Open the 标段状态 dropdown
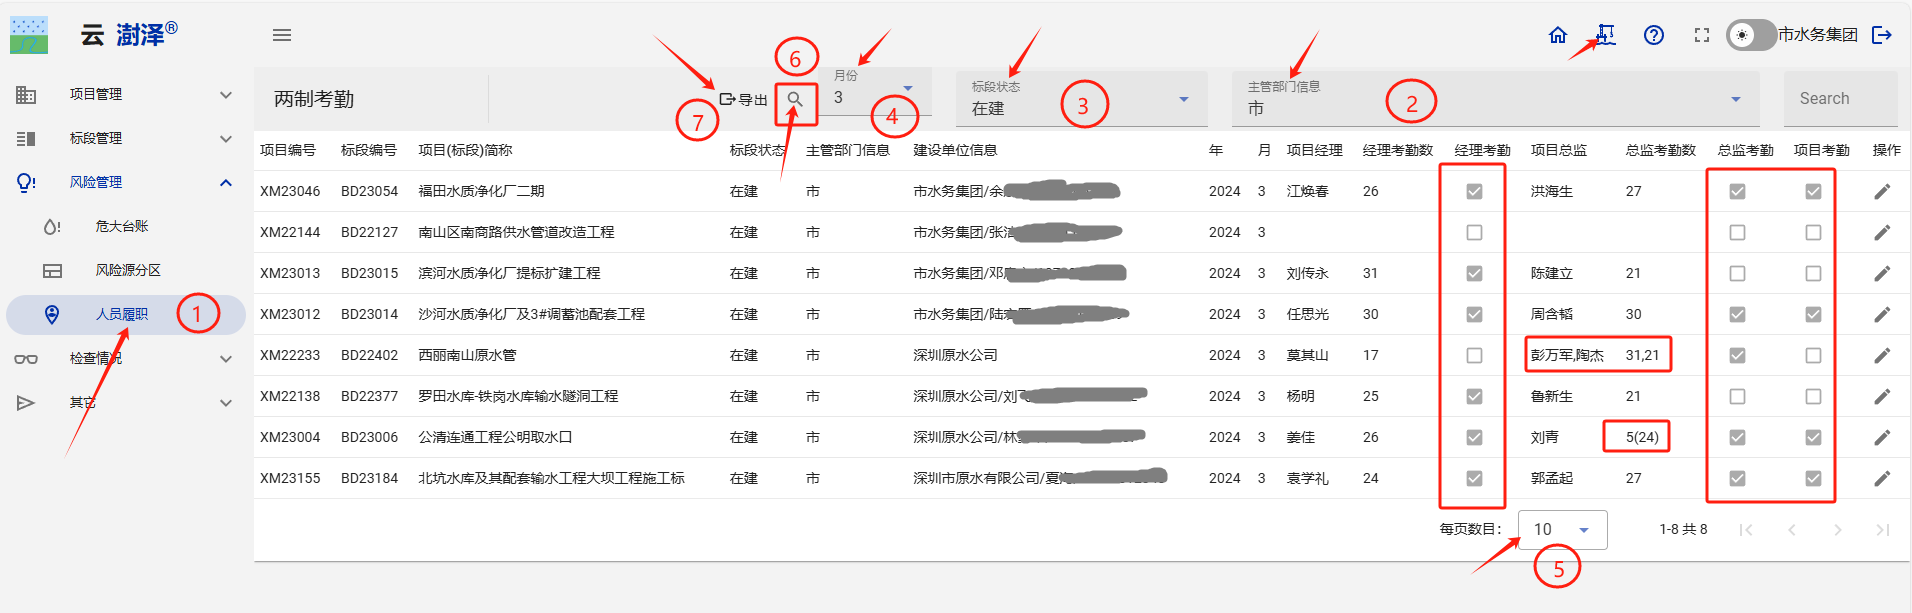 pyautogui.click(x=1080, y=99)
